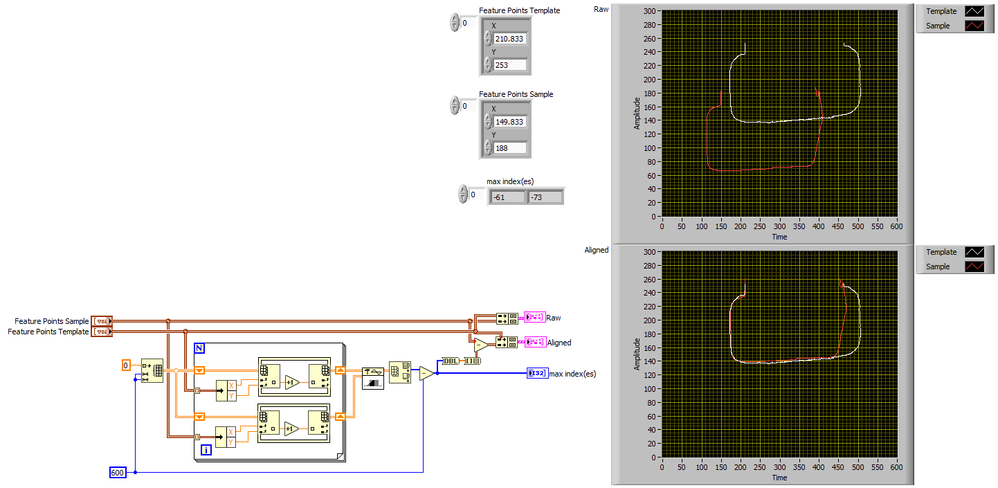Click the Feature Points Template array index stepper
The width and height of the screenshot is (998, 488).
[x=454, y=23]
